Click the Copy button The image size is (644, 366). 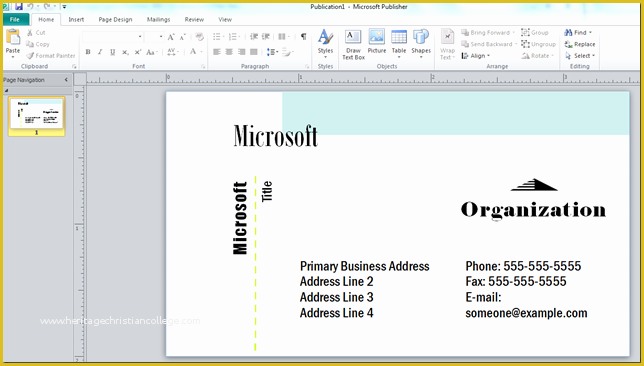click(38, 44)
